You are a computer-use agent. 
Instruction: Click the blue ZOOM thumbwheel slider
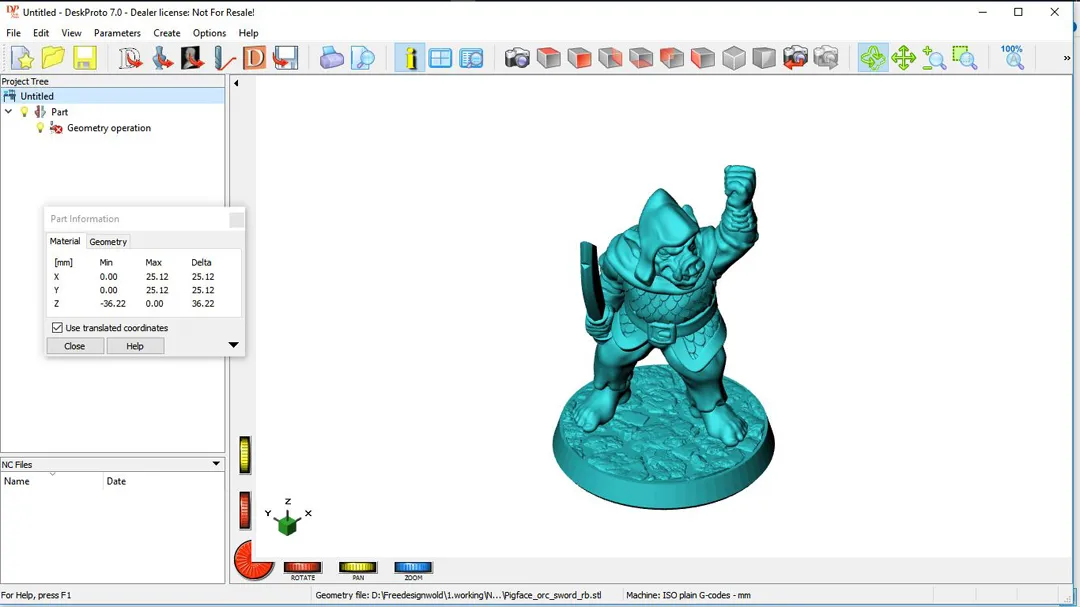click(413, 568)
